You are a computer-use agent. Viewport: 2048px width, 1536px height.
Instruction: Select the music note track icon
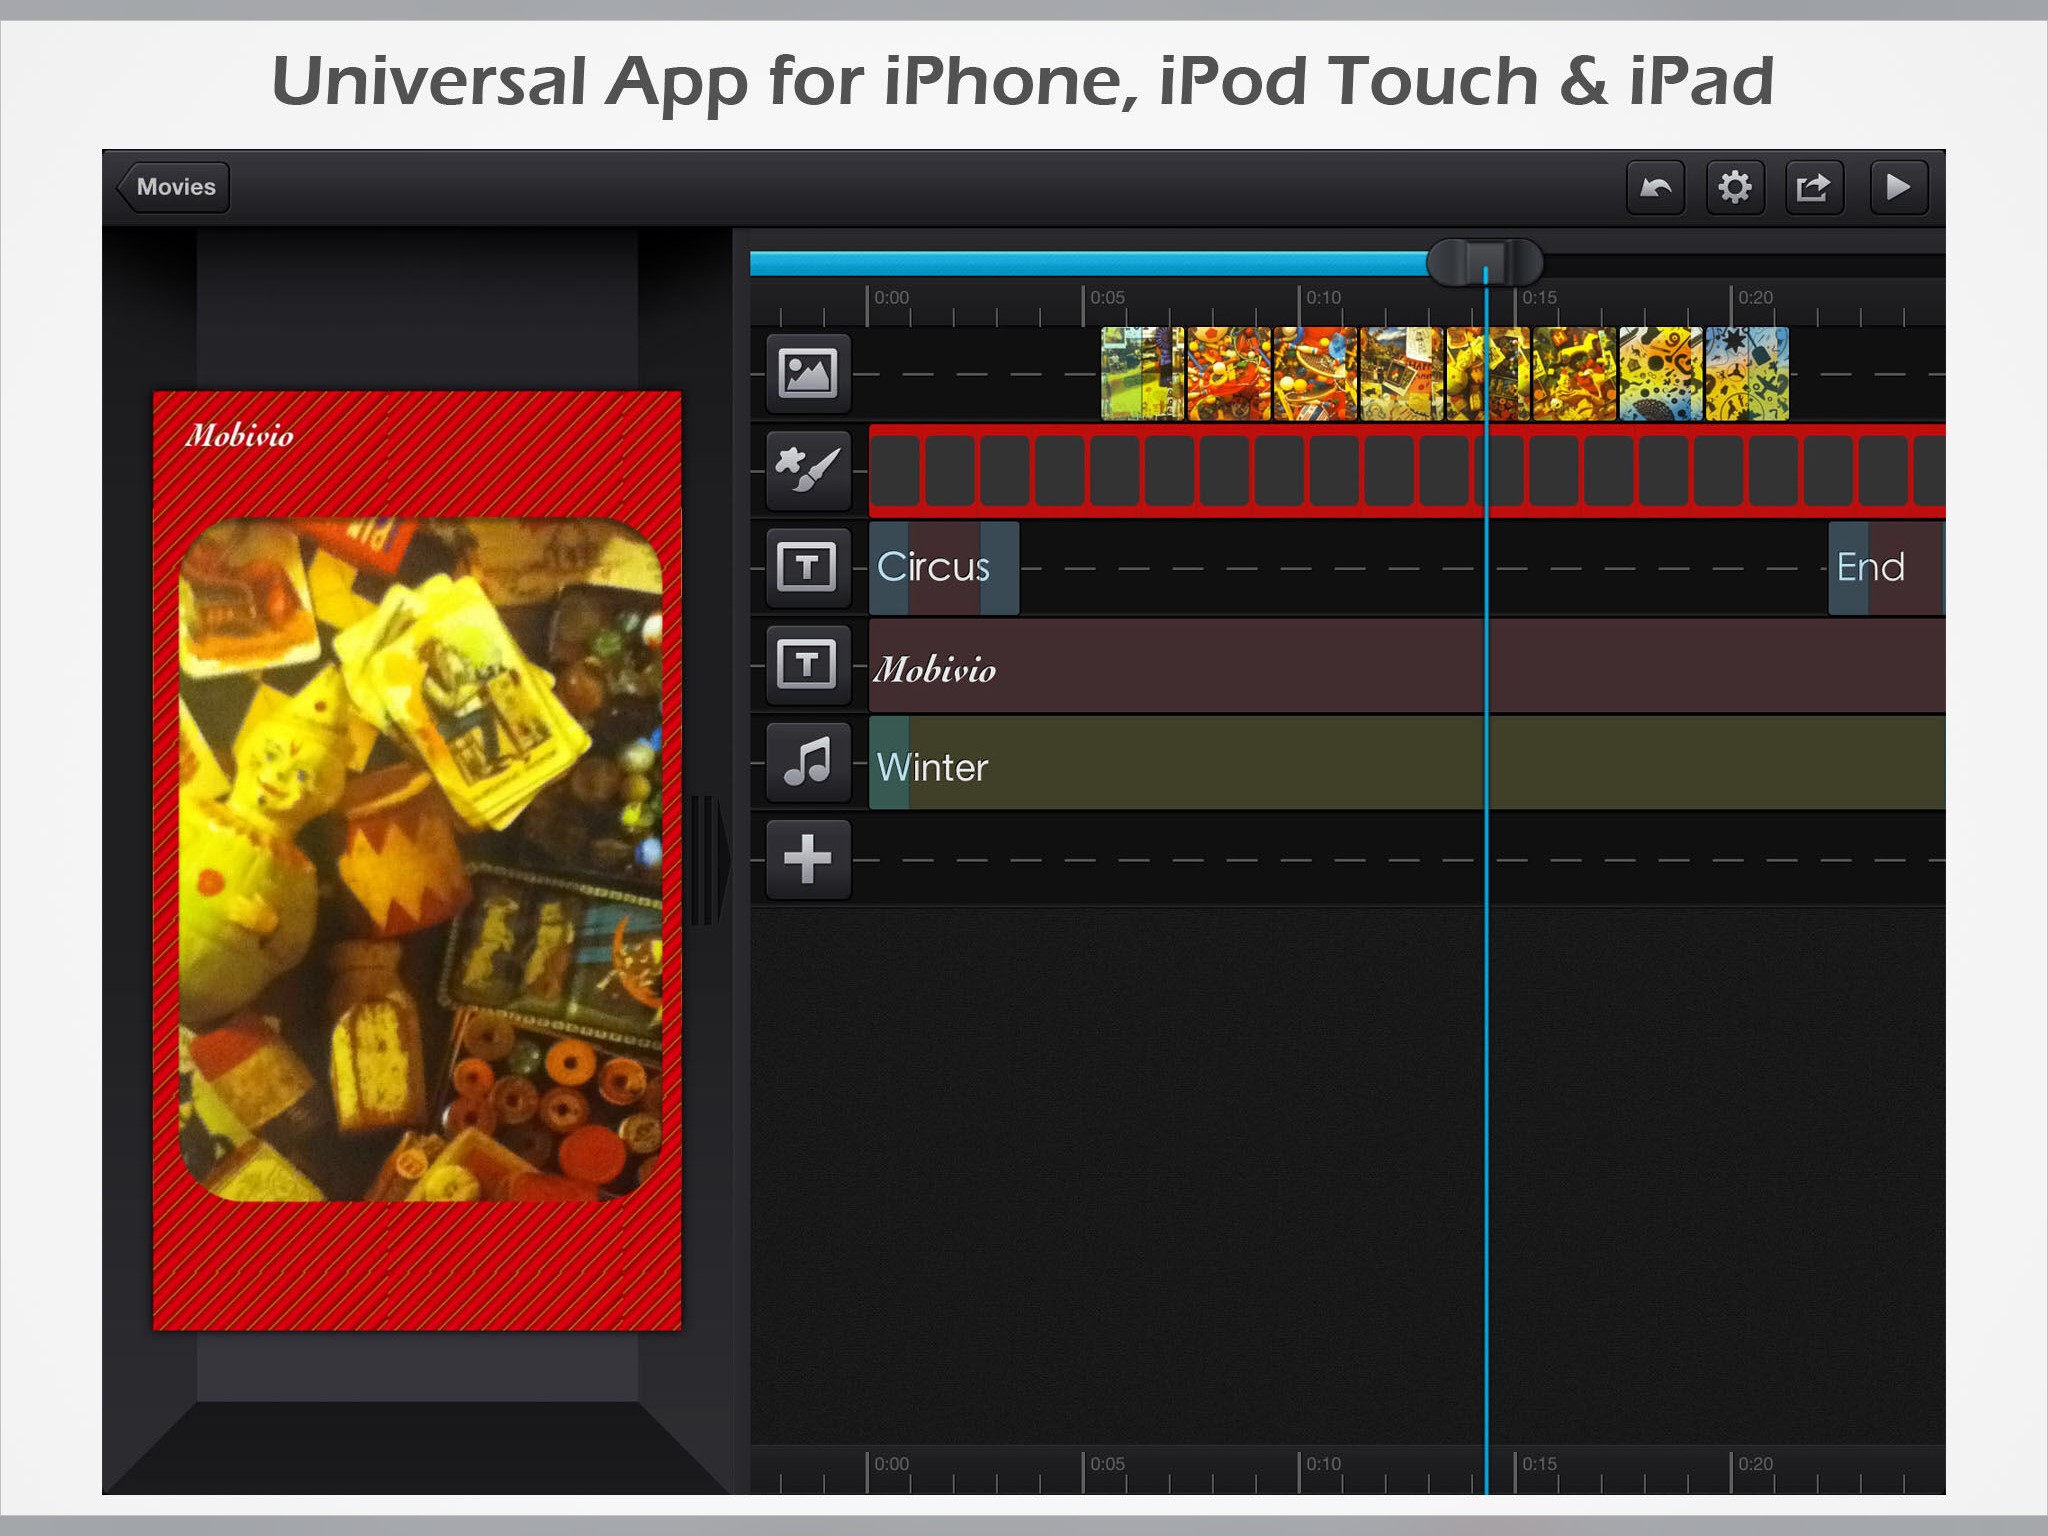point(808,762)
